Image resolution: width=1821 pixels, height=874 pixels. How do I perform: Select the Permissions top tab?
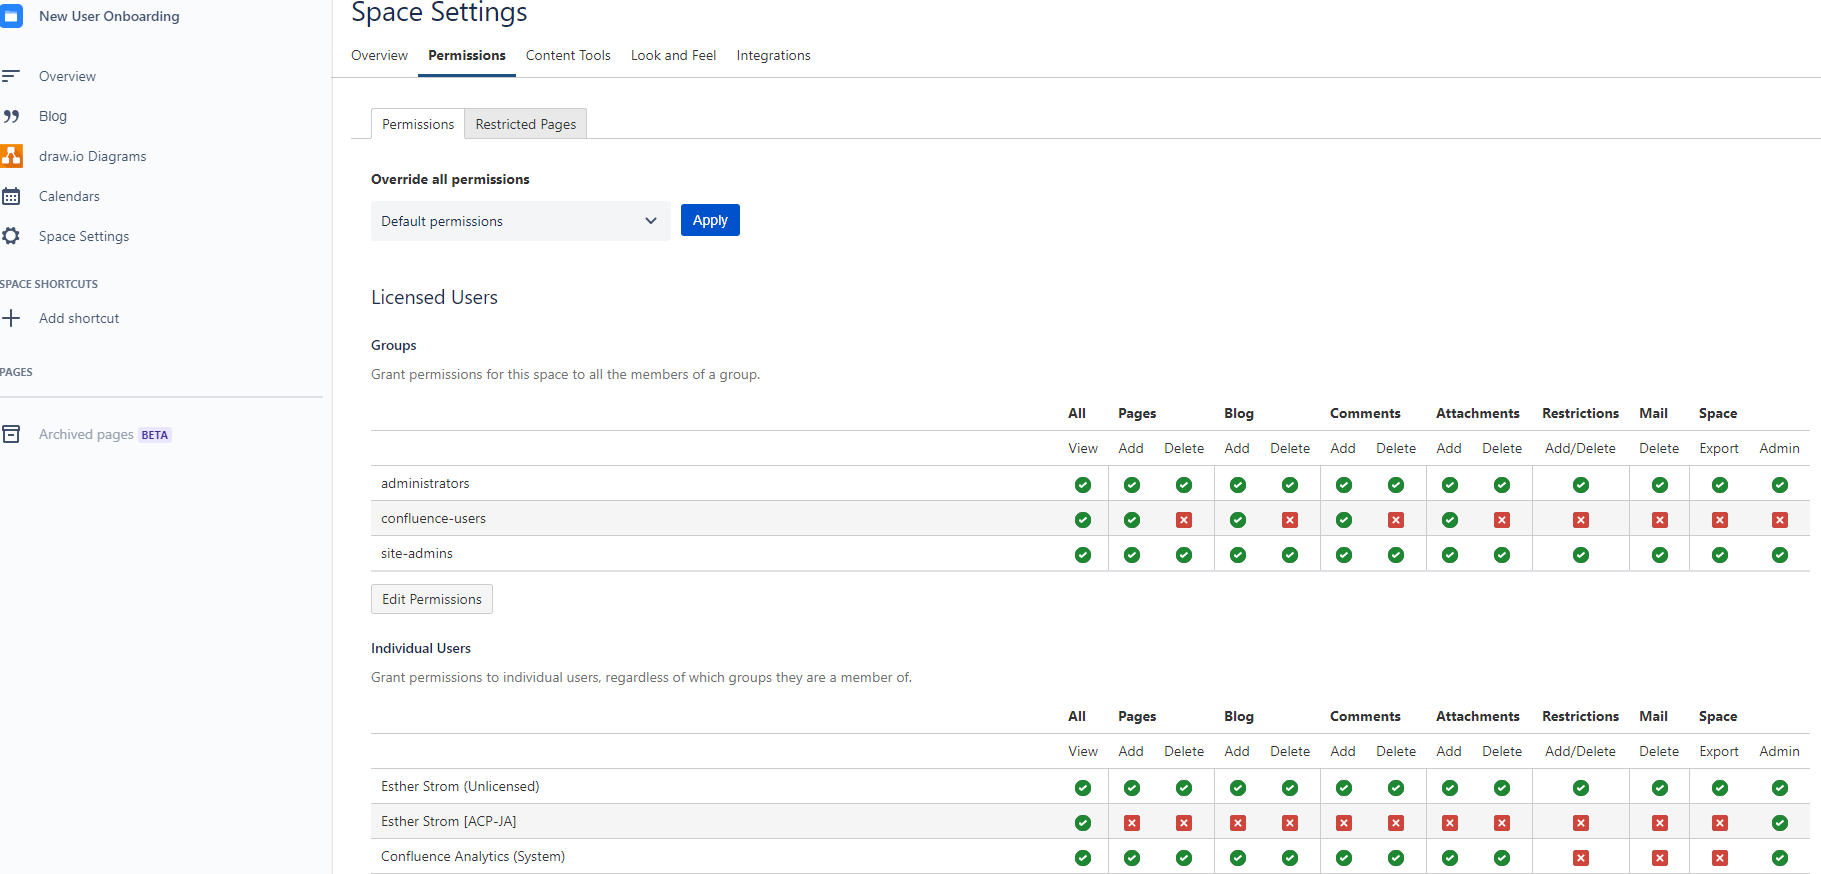[467, 55]
